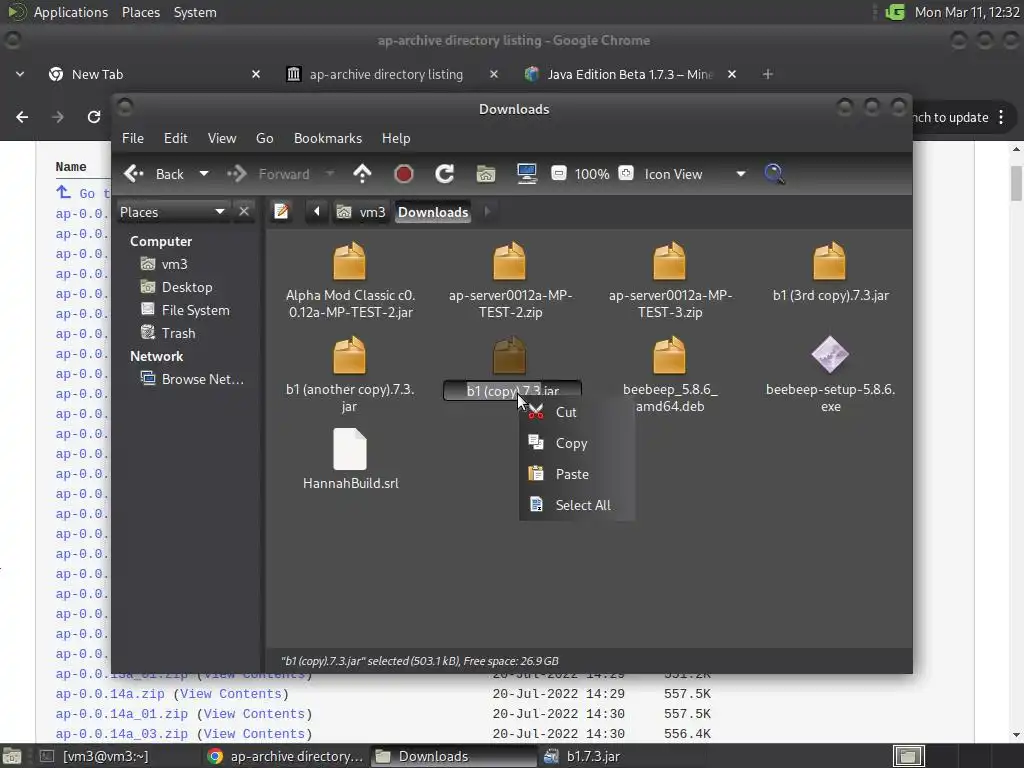Choose Copy in context menu

[x=571, y=443]
